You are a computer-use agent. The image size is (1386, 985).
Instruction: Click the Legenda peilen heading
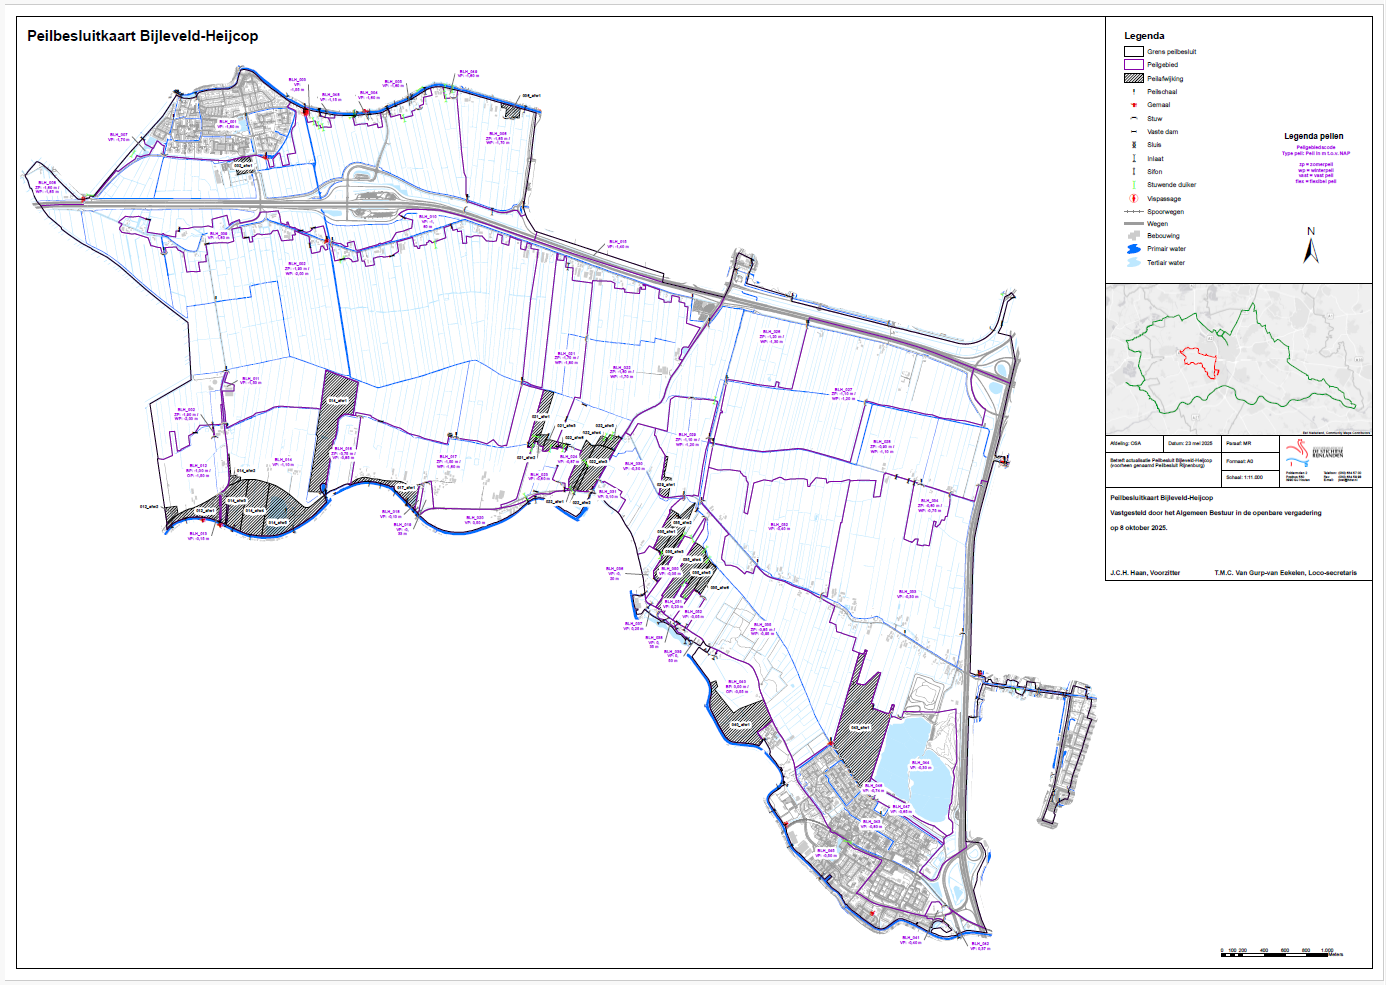[1313, 136]
